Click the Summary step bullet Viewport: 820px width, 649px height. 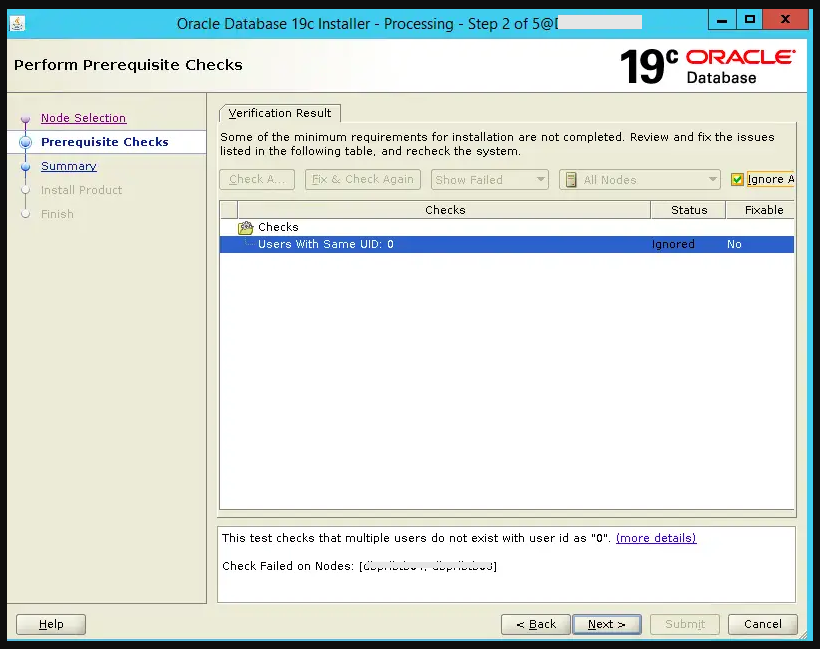[25, 167]
